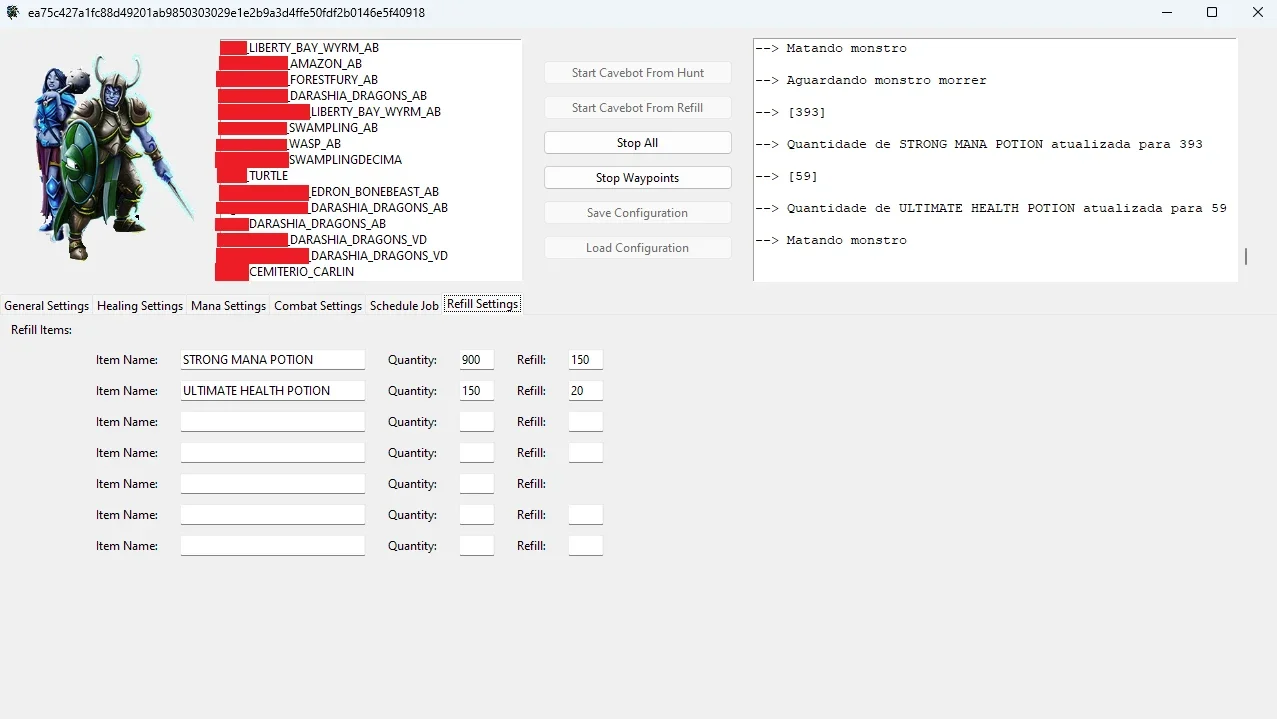
Task: Click the '[393]' log line
Action: [790, 112]
